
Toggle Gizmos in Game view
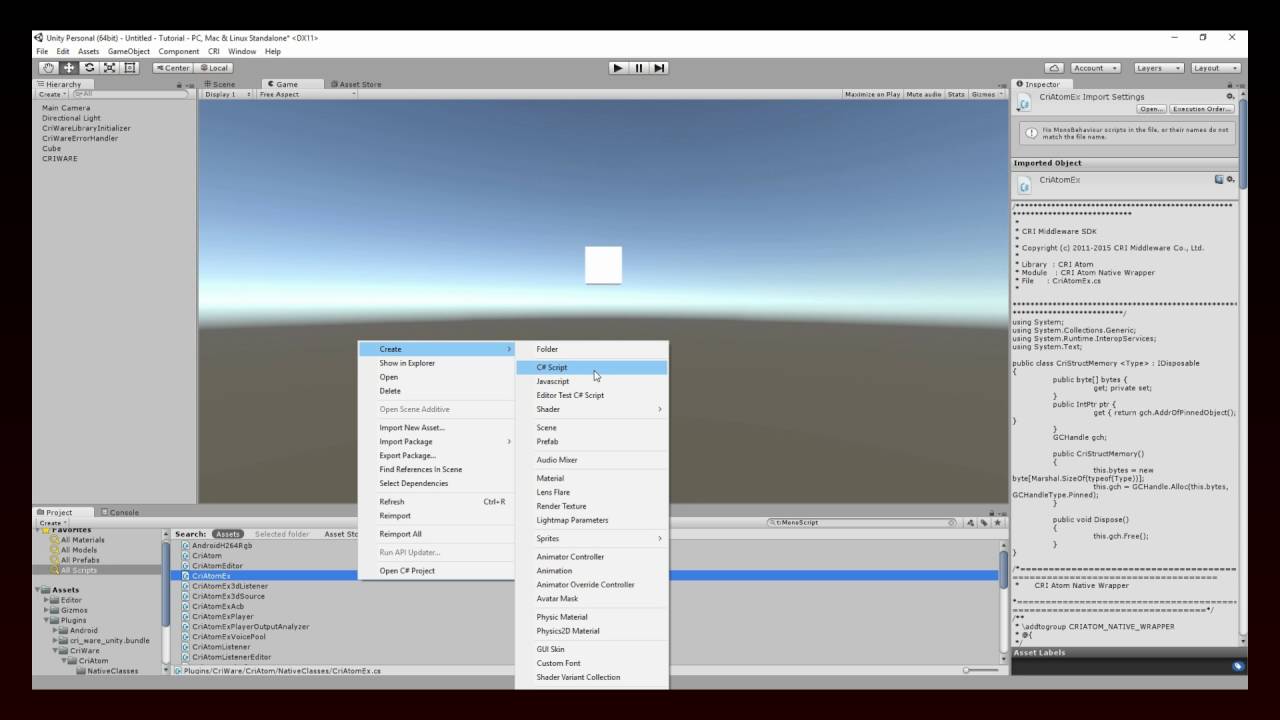[x=986, y=94]
